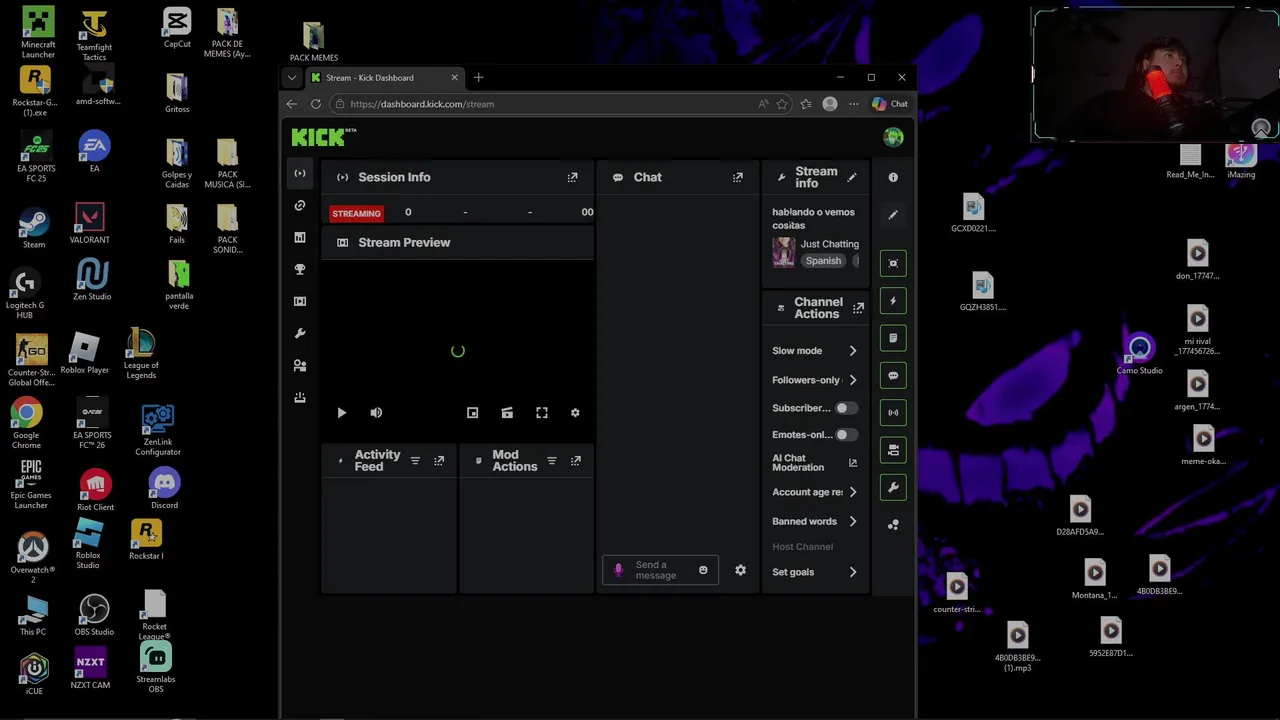Toggle the green chat bubble widget button
This screenshot has height=720, width=1280.
coord(893,375)
